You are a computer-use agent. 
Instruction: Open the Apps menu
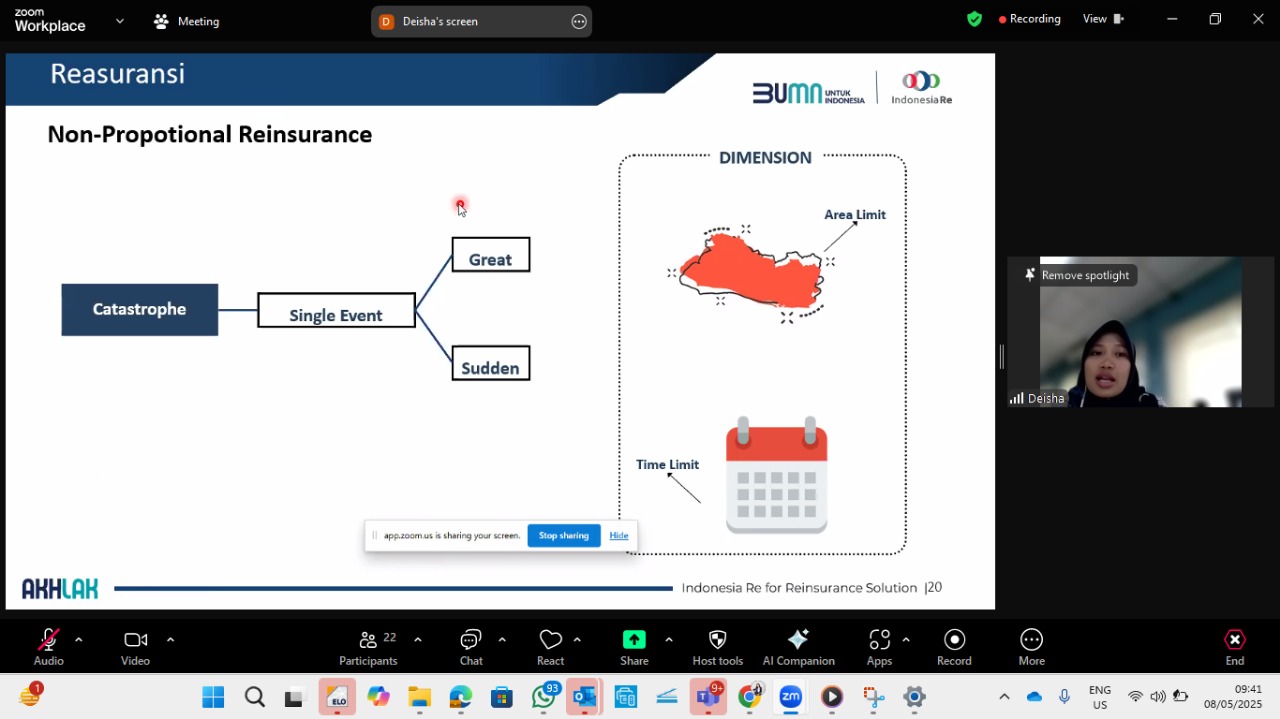click(879, 647)
